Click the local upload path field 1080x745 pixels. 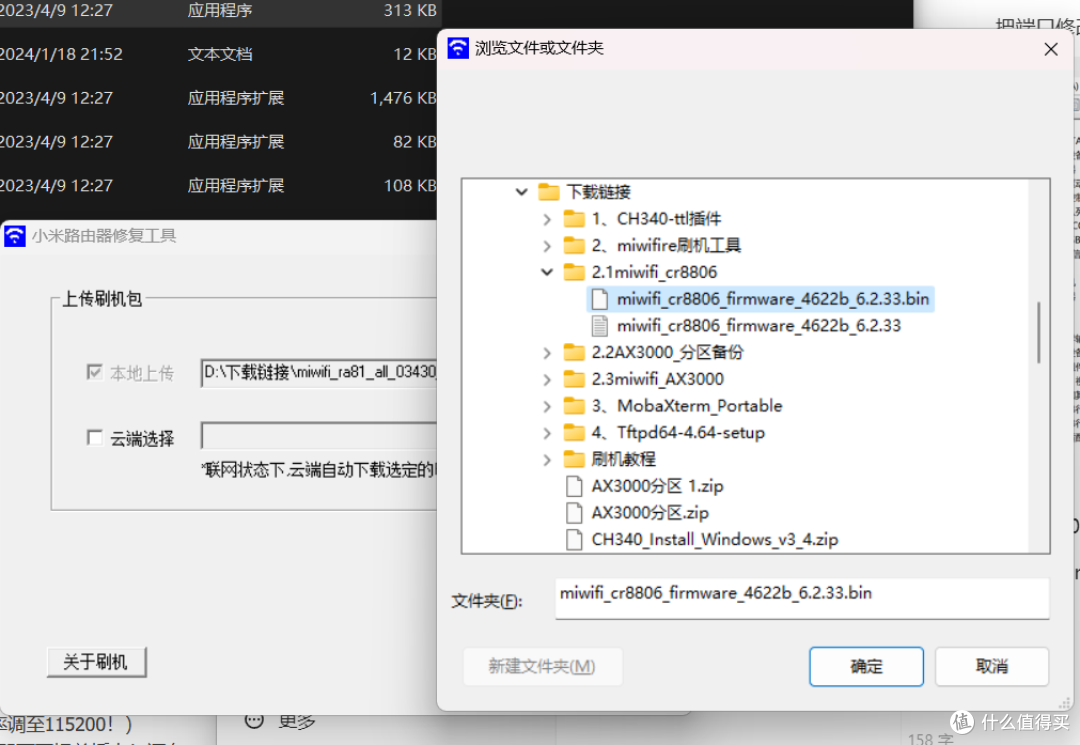[x=319, y=372]
